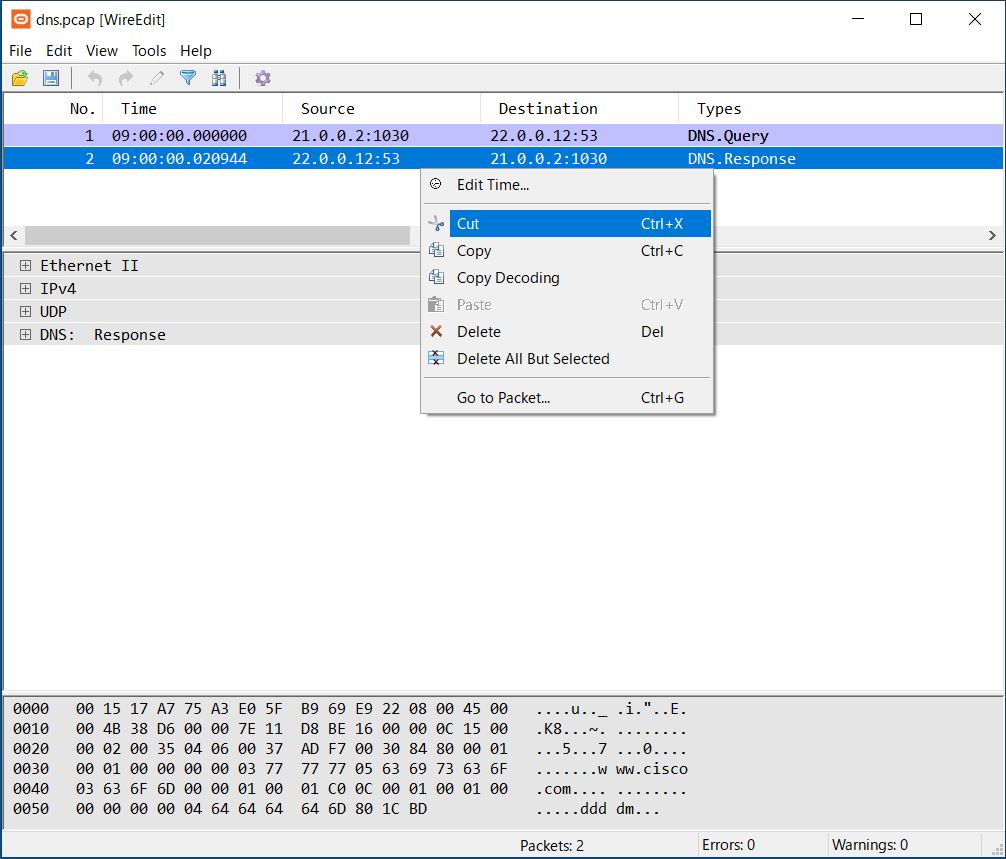Expand the IPv4 tree node

pyautogui.click(x=25, y=289)
